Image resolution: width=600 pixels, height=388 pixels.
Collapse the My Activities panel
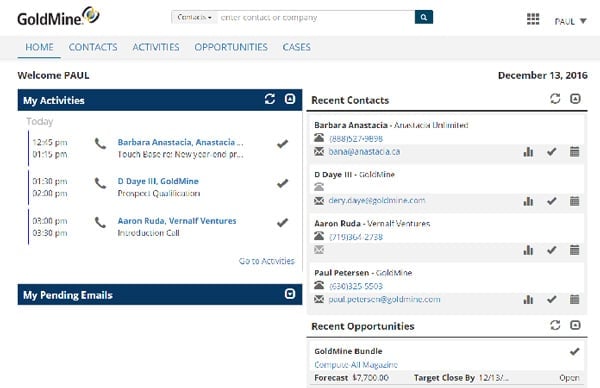[x=290, y=99]
